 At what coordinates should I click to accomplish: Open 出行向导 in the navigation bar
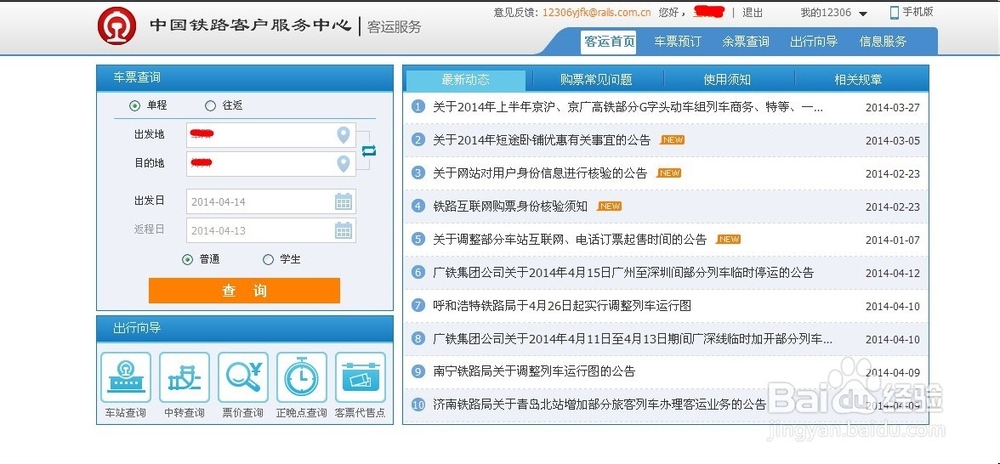tap(814, 41)
